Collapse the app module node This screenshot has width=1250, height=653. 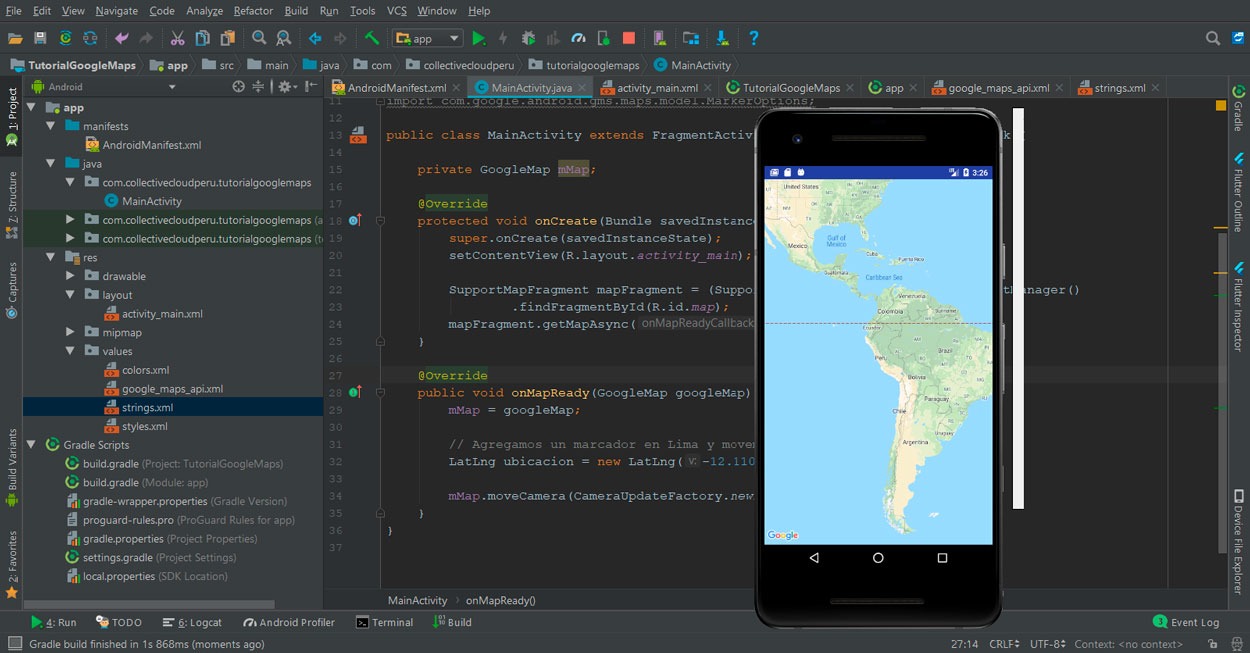coord(31,107)
